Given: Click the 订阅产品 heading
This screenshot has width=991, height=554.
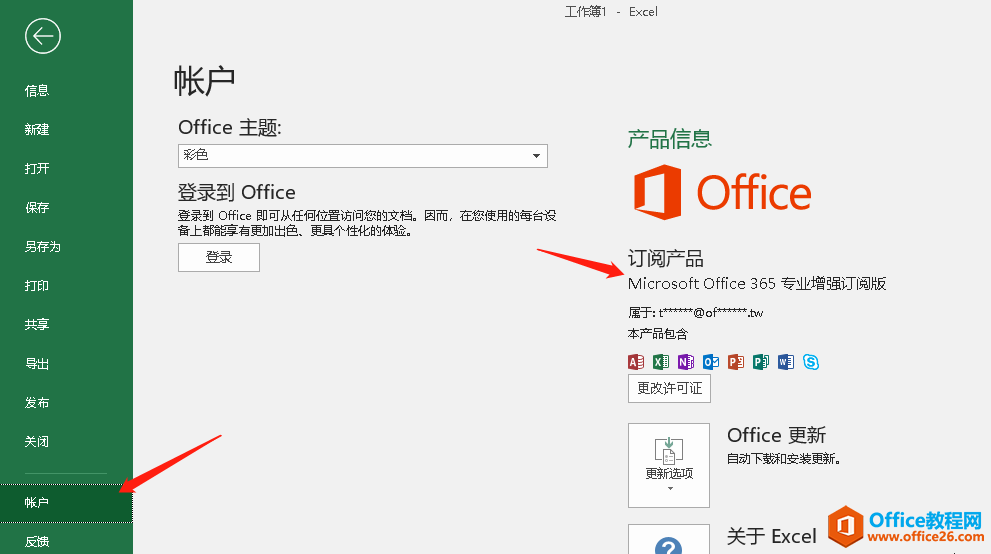Looking at the screenshot, I should click(666, 258).
